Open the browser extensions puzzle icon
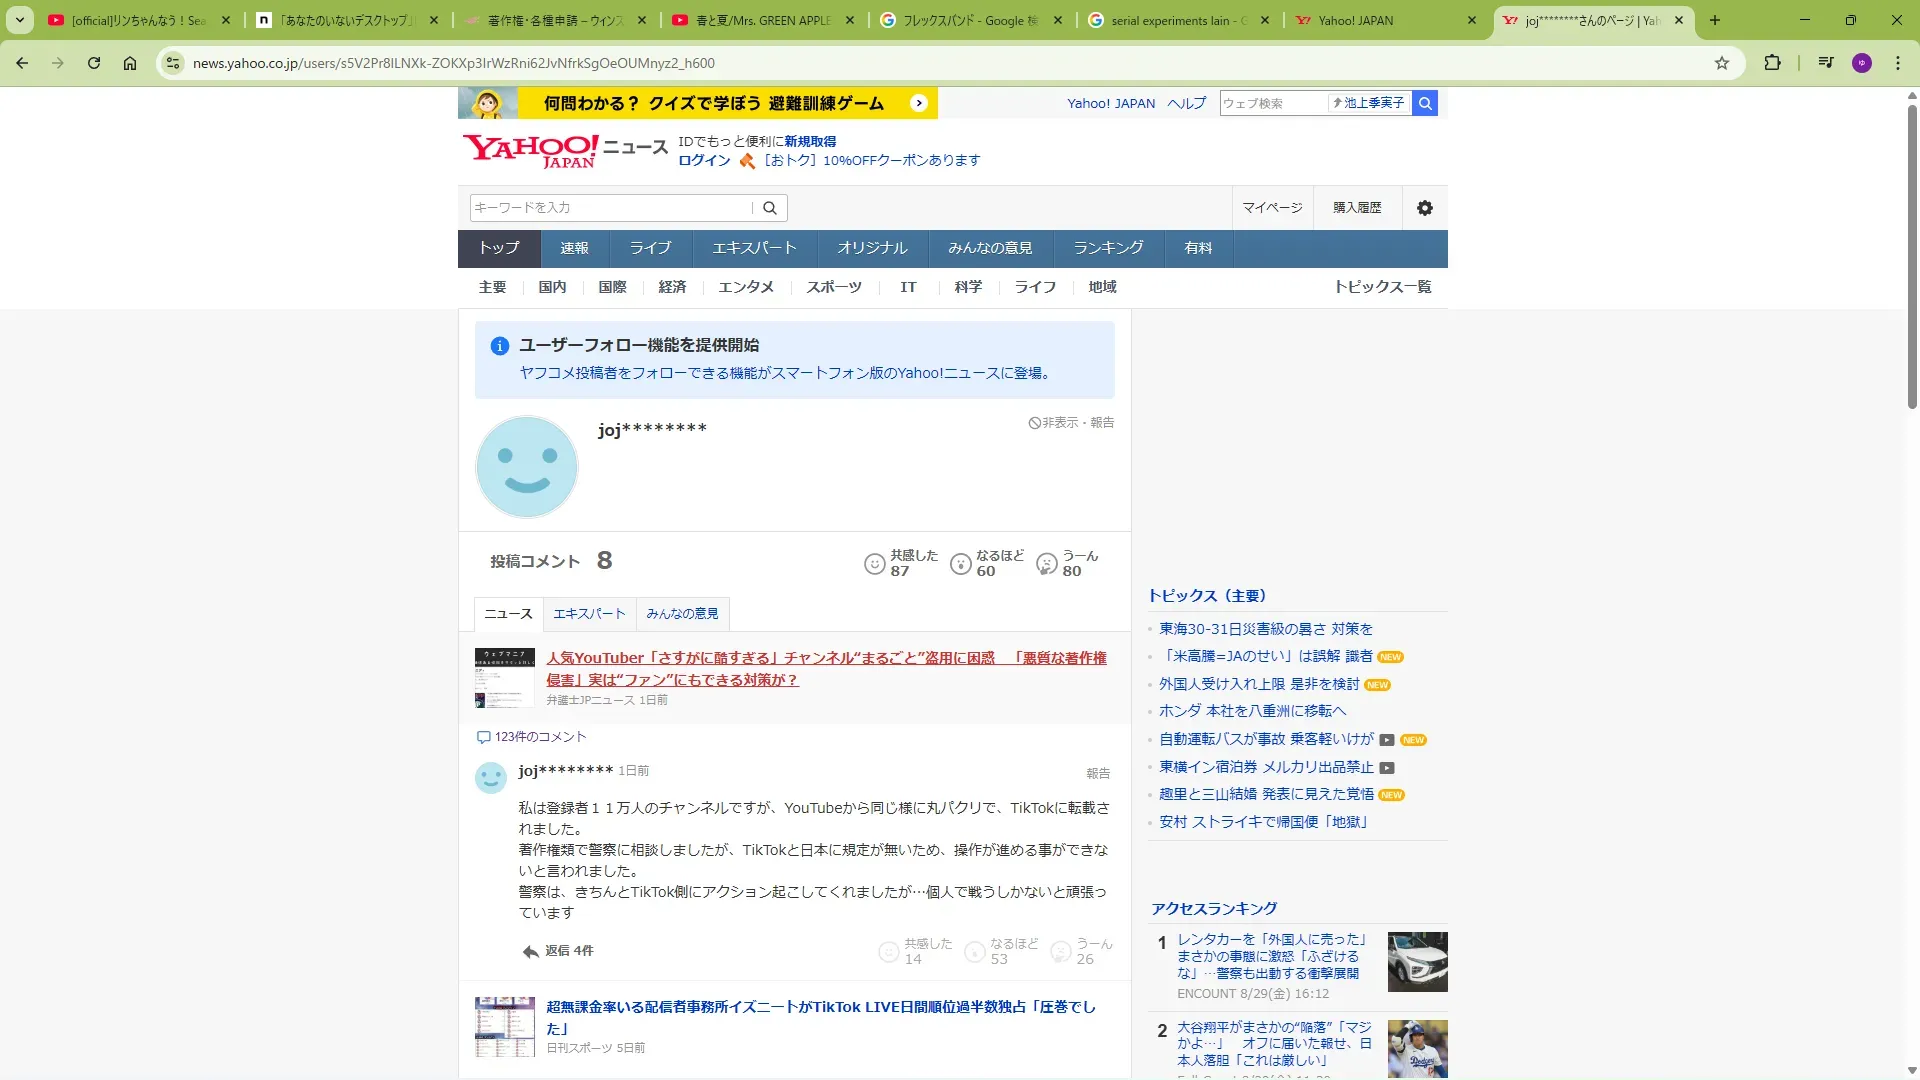Image resolution: width=1920 pixels, height=1080 pixels. click(x=1772, y=63)
